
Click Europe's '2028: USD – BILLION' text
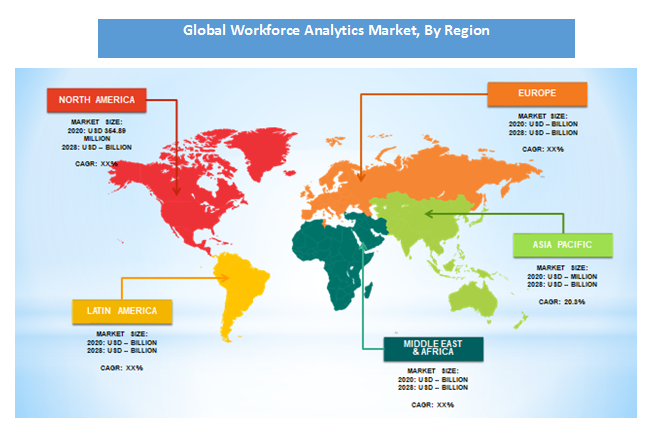tap(543, 133)
